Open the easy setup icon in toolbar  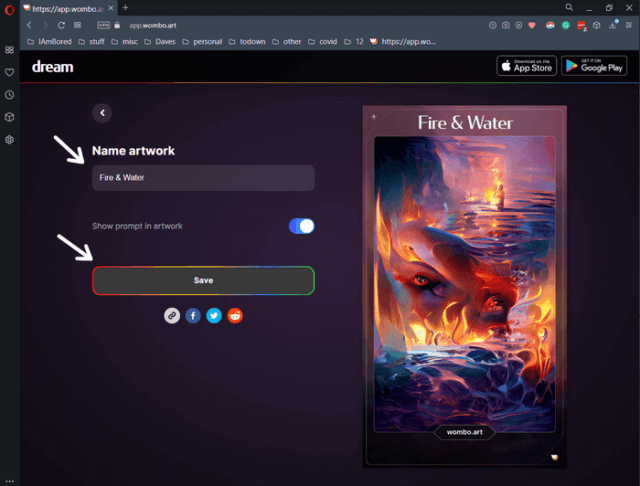point(629,25)
